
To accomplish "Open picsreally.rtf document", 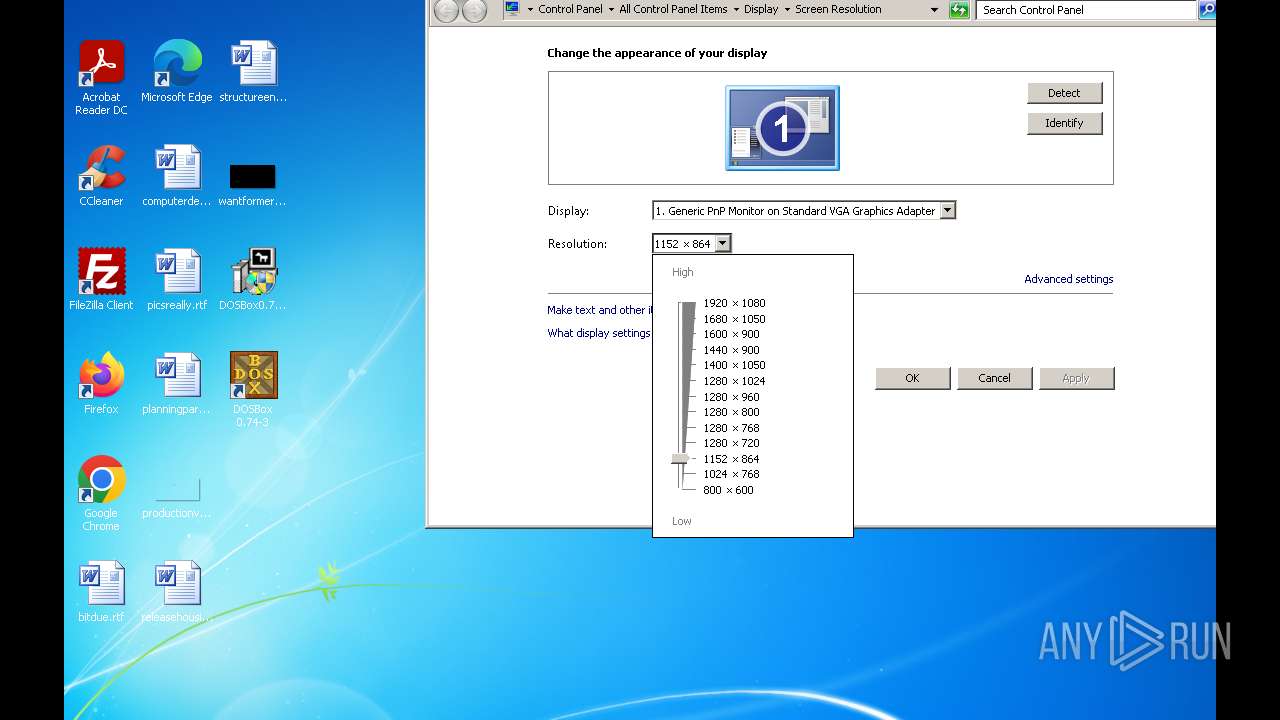I will (x=177, y=279).
